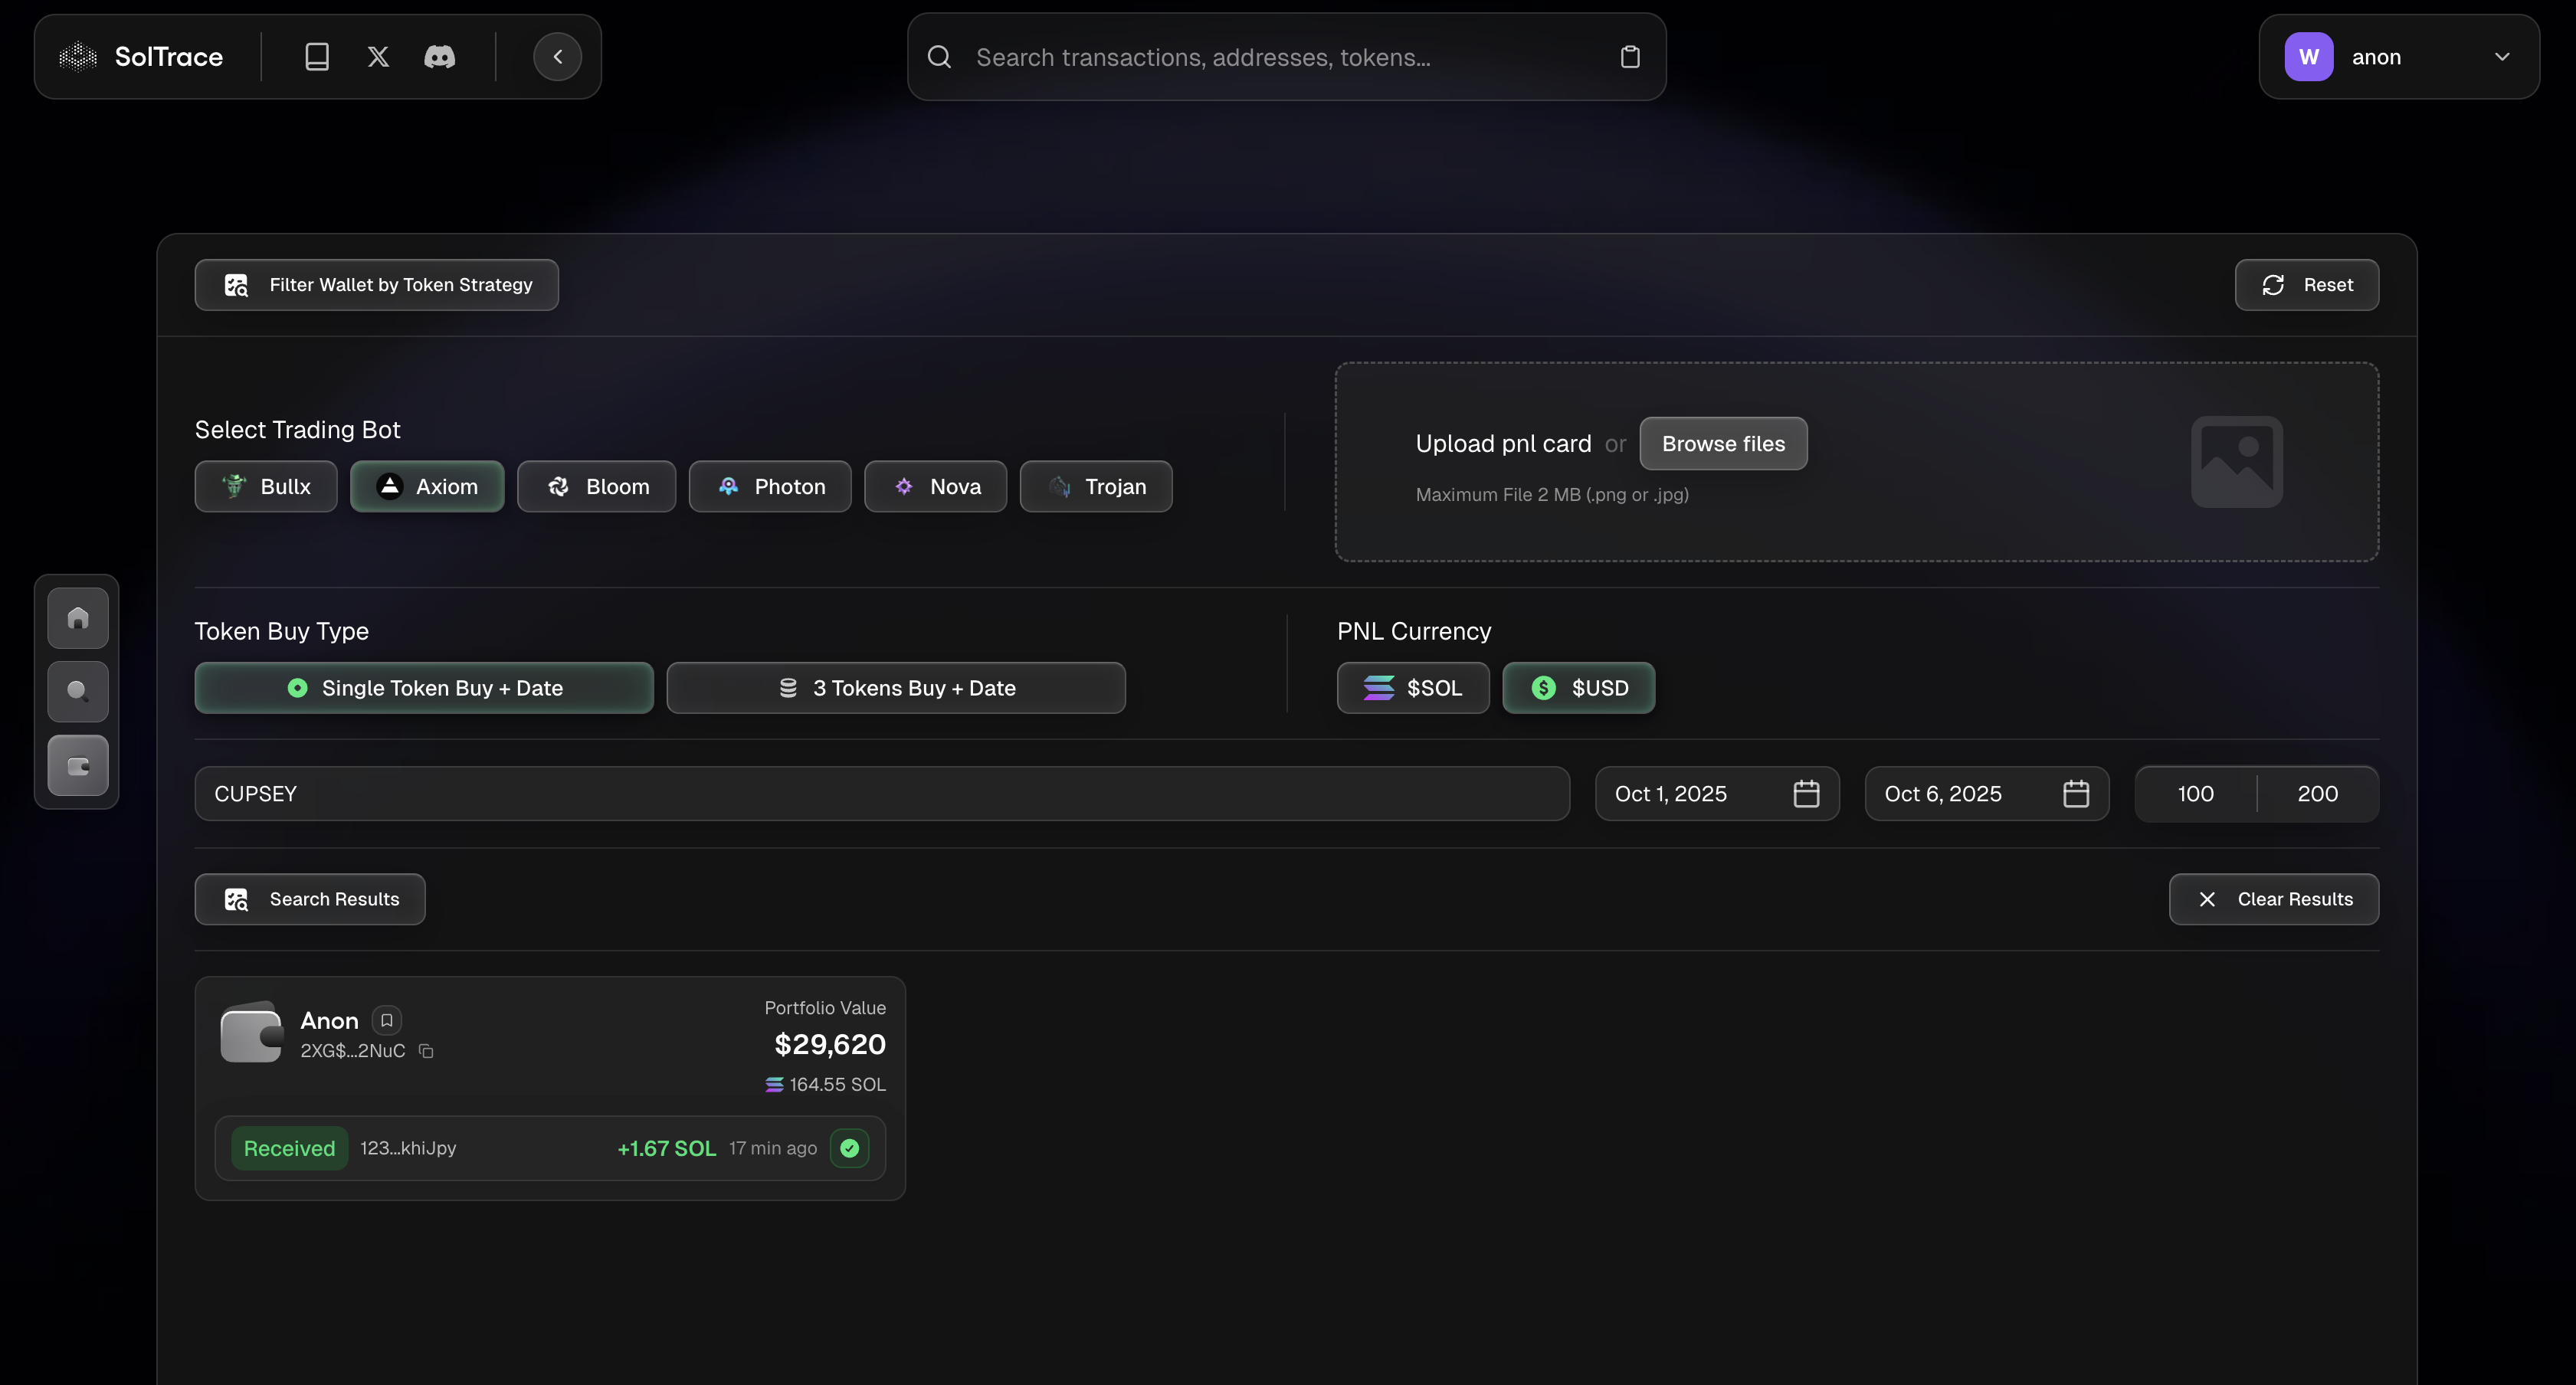Click the copy icon next to wallet address 2XG$...2NuC

427,1051
